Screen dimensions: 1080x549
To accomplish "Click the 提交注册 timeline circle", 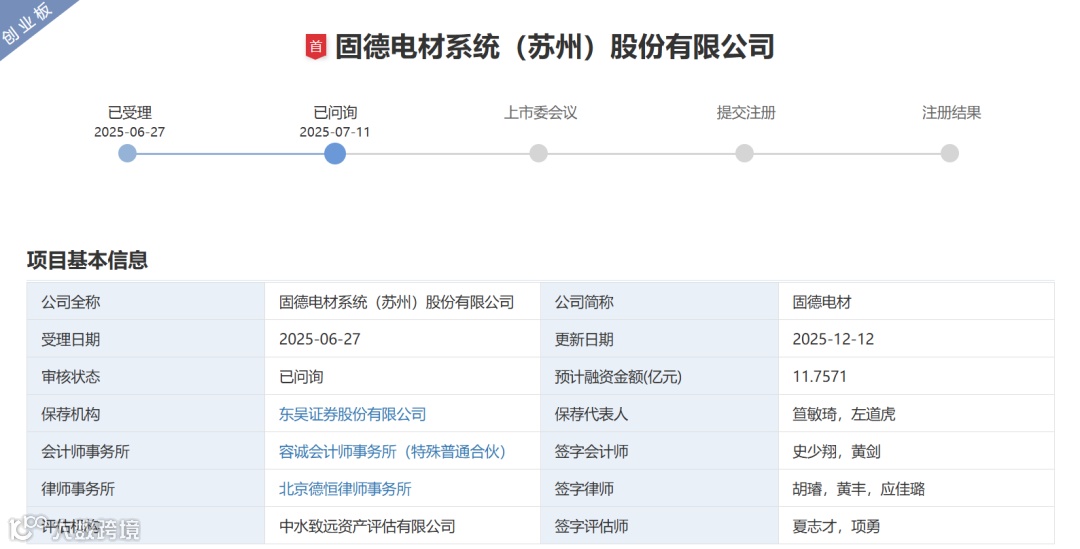I will tap(744, 153).
